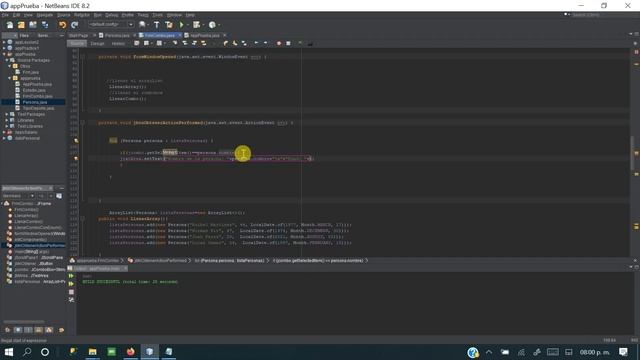This screenshot has height=360, width=640.
Task: Open the Run Project dropdown arrow
Action: 187,25
